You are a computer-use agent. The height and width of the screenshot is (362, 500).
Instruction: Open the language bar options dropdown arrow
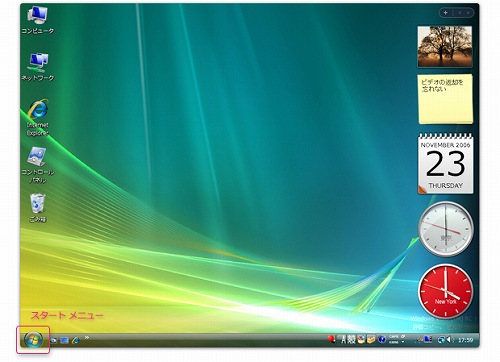403,342
